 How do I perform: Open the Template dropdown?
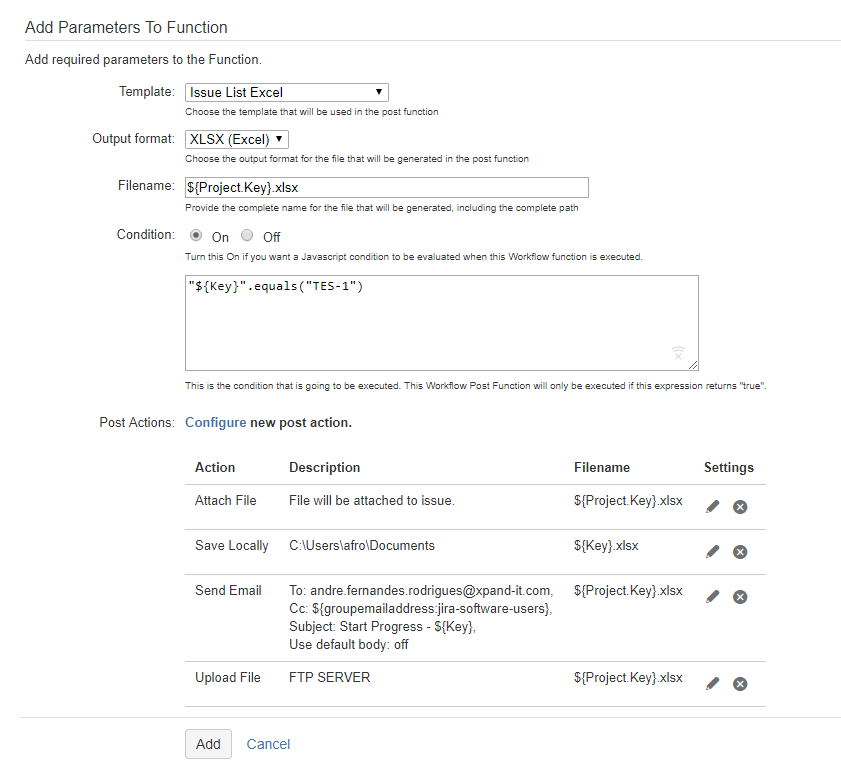(287, 92)
